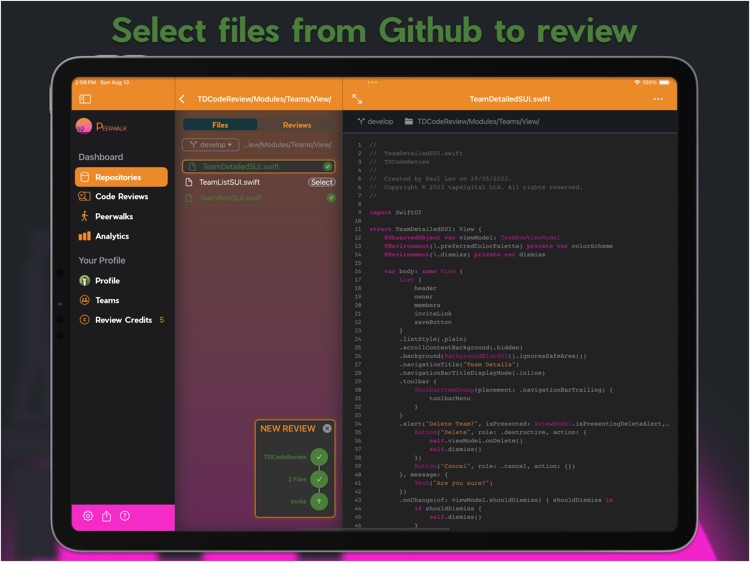Open Analytics section
This screenshot has width=750, height=562.
[x=112, y=236]
